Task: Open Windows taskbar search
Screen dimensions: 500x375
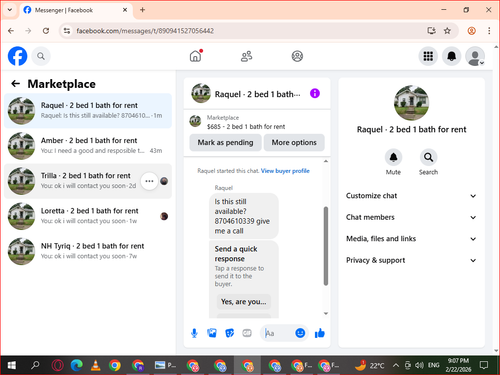Action: click(x=35, y=365)
